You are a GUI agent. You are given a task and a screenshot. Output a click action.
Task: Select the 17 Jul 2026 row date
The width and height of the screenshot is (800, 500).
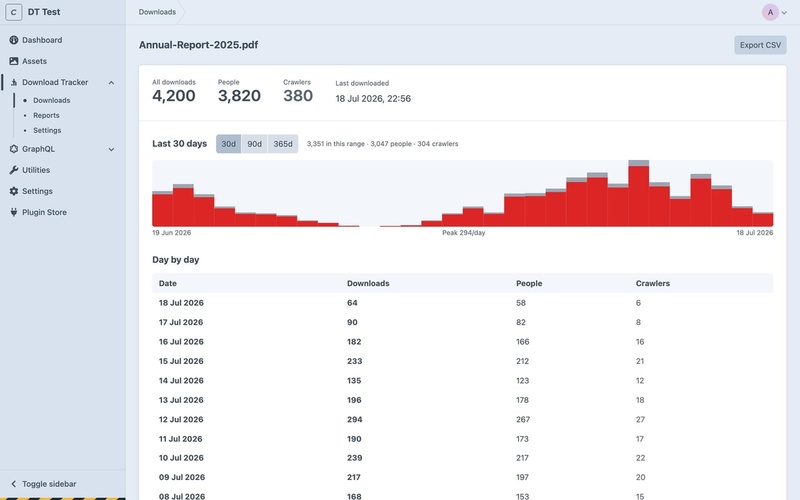coord(181,322)
